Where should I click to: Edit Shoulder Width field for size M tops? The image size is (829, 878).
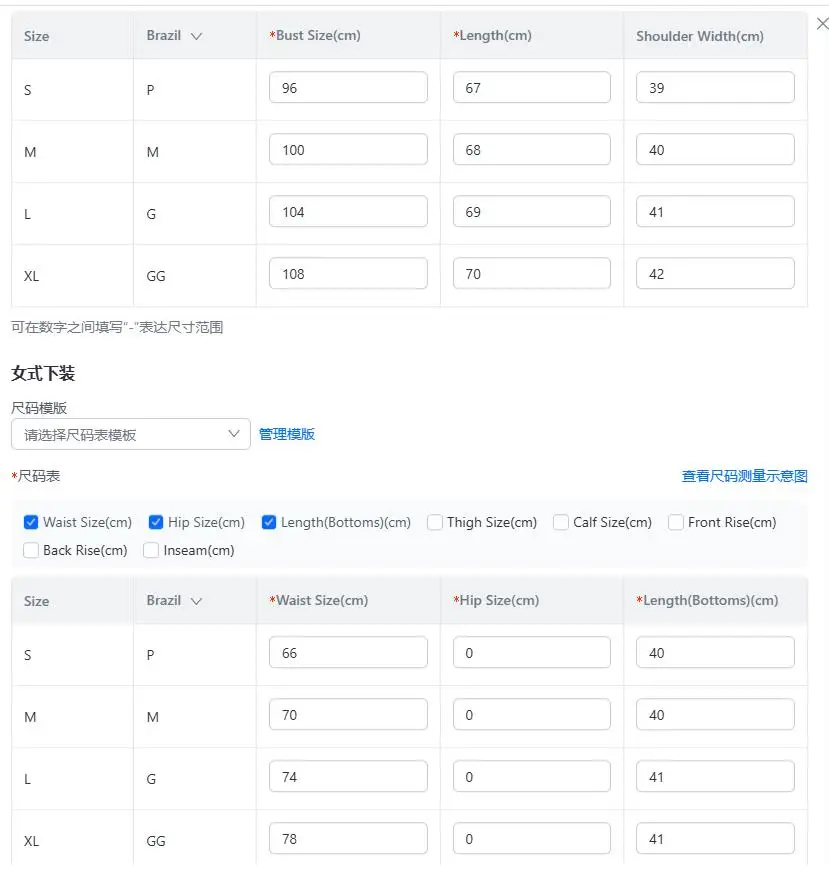[715, 150]
